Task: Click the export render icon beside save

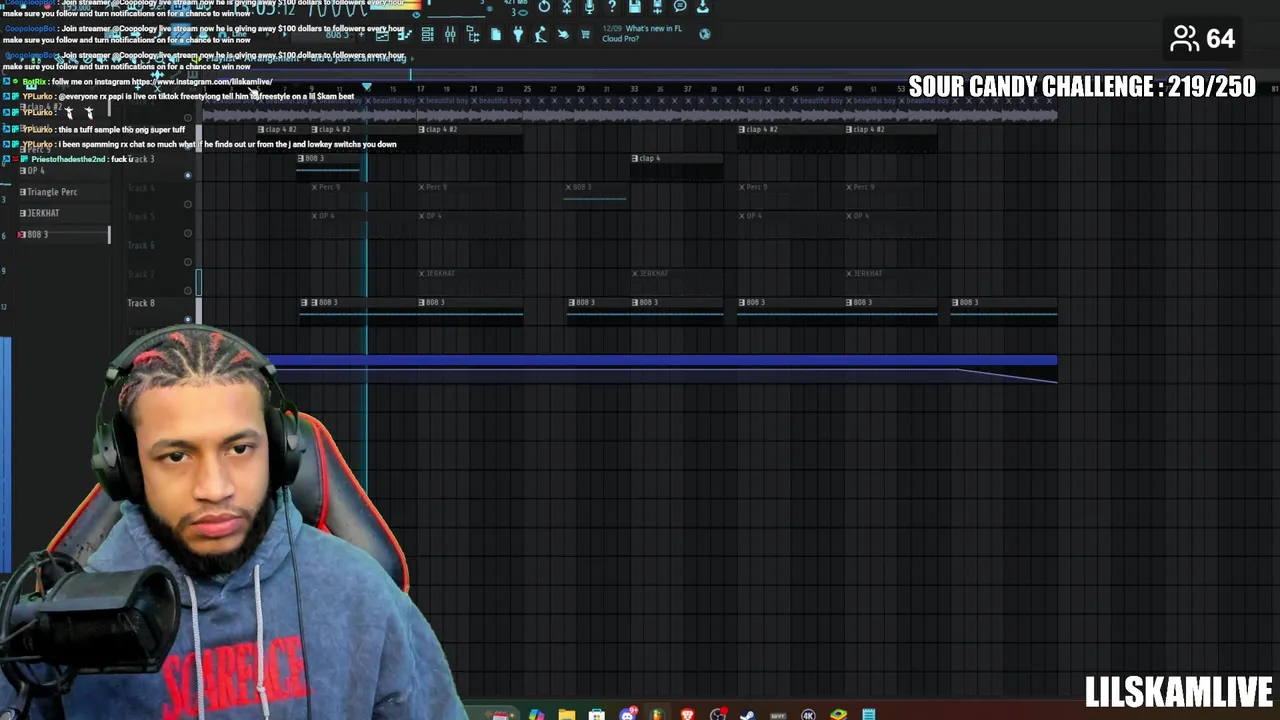Action: tap(657, 6)
